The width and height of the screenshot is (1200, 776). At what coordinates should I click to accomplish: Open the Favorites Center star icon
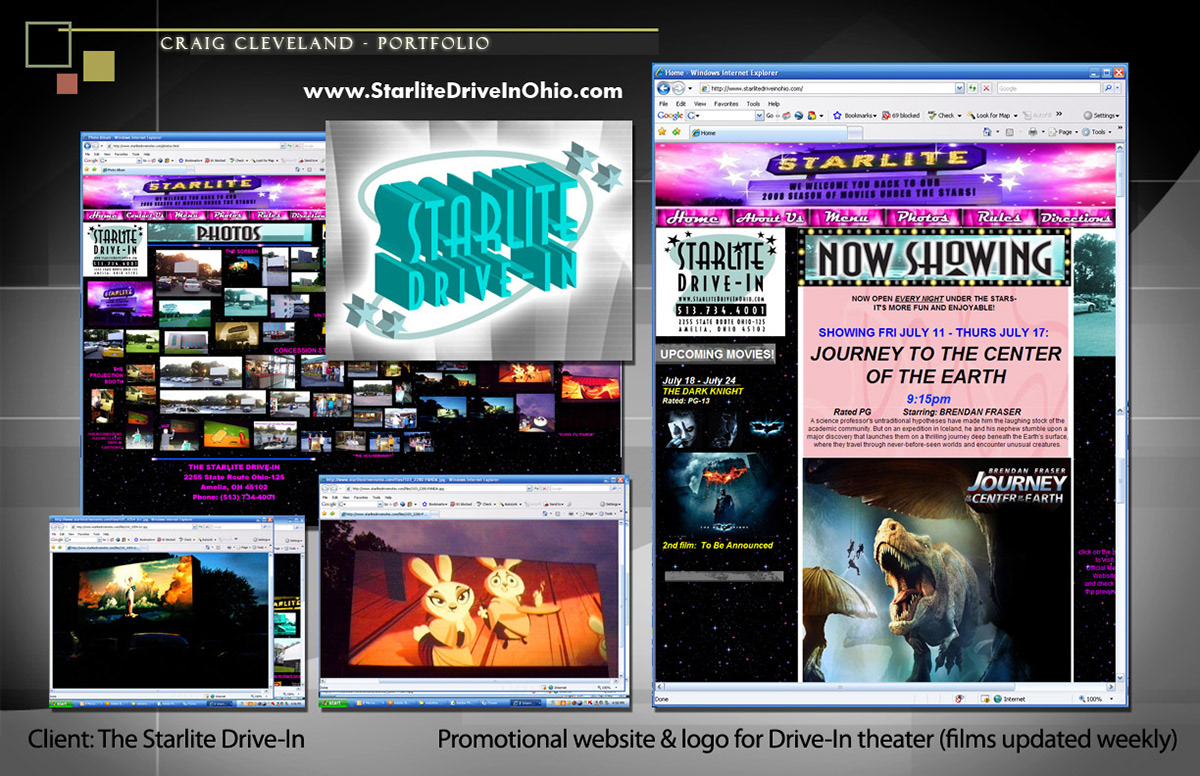tap(662, 131)
